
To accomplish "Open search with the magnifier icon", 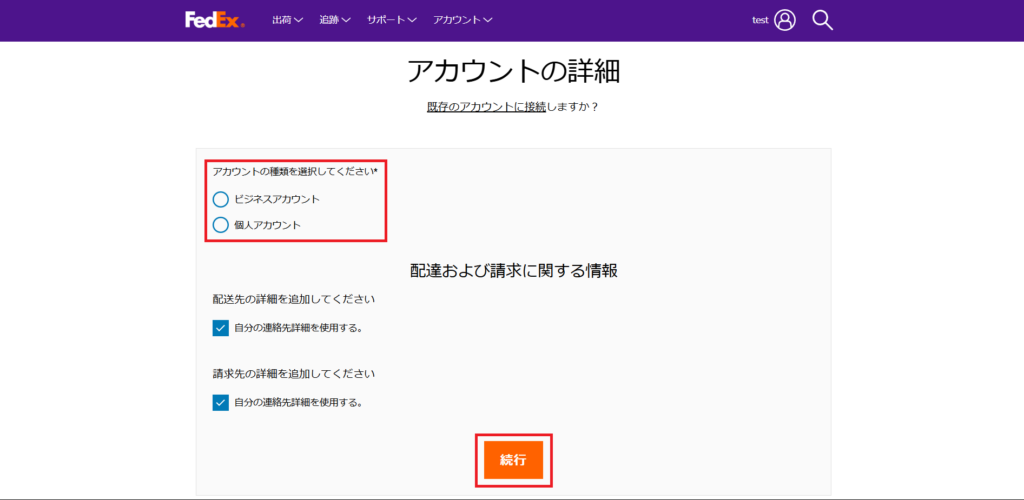I will [x=822, y=20].
